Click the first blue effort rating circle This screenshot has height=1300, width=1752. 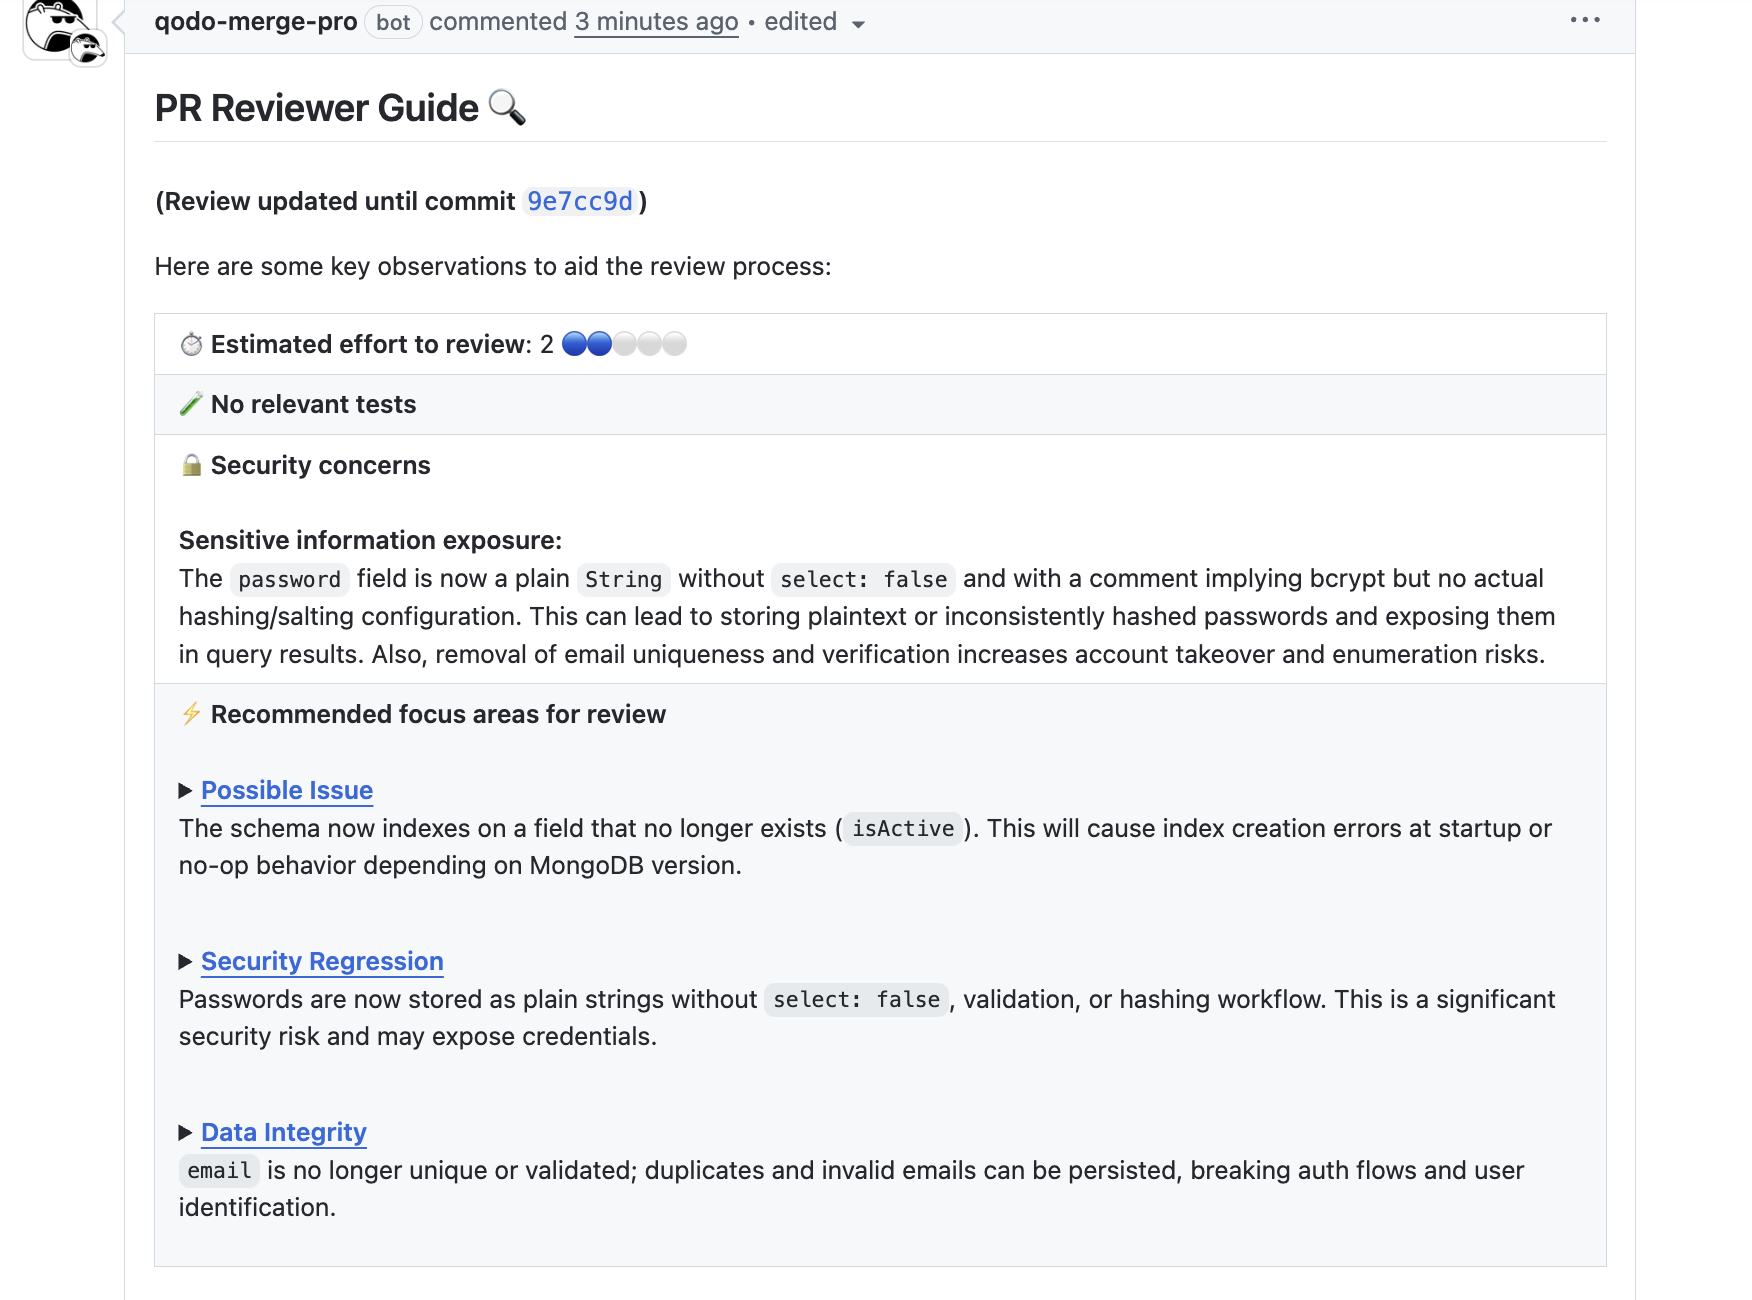[x=574, y=345]
